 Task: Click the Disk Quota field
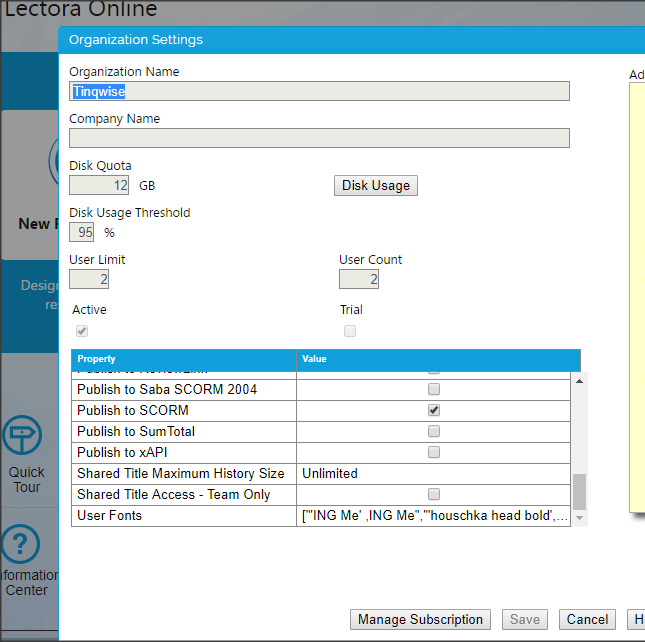(x=99, y=185)
